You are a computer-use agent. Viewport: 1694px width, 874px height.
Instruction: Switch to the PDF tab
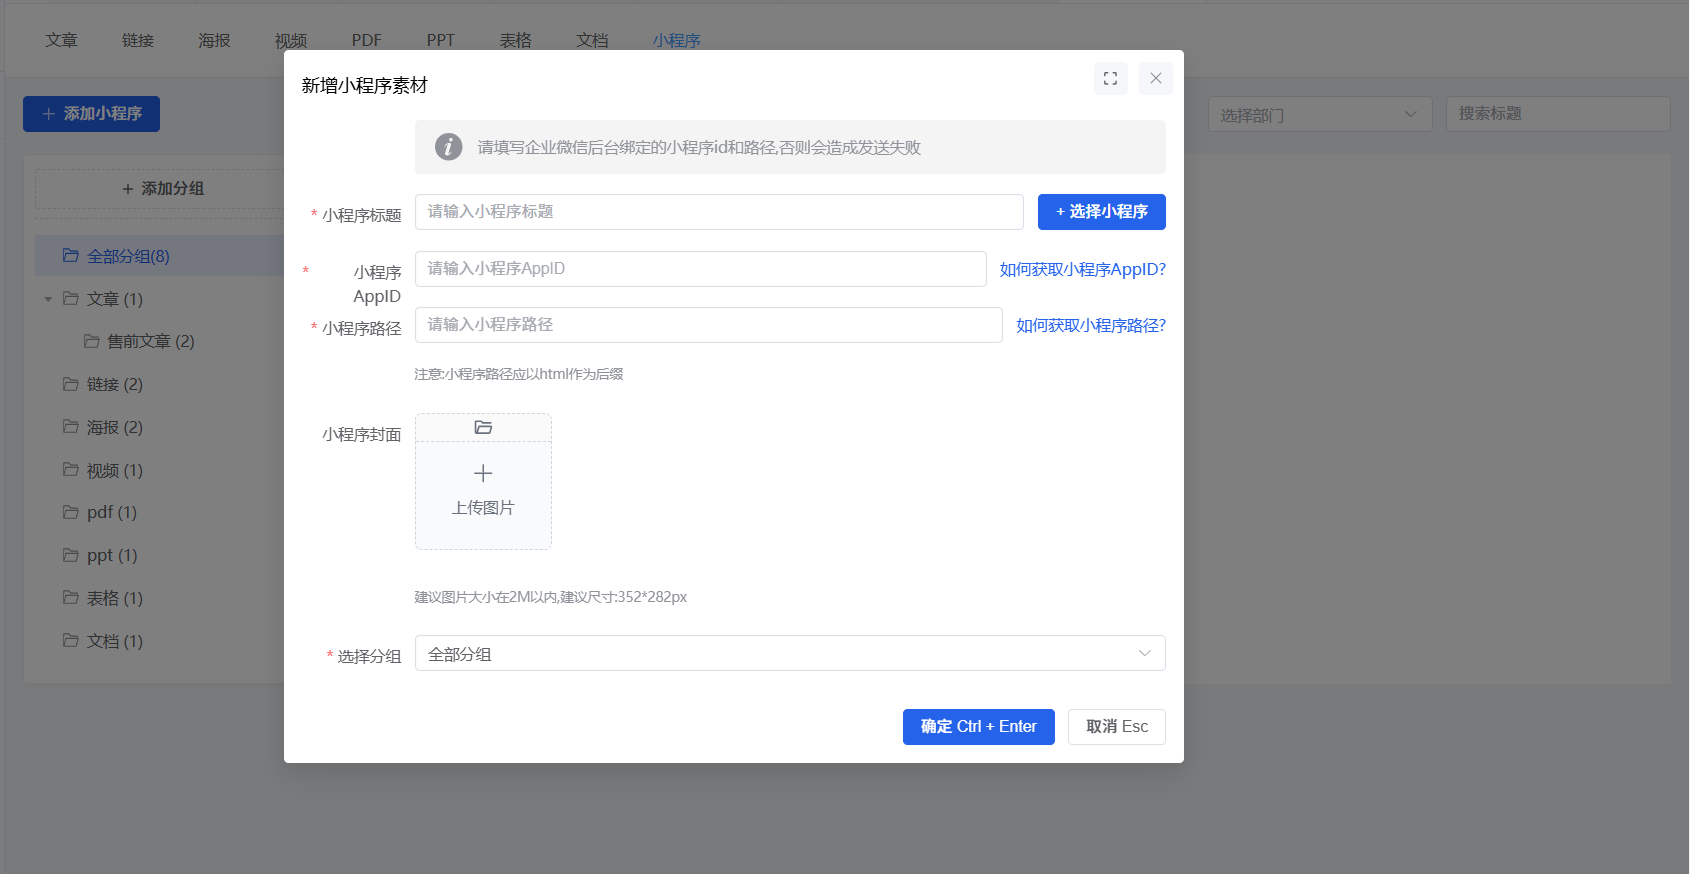367,40
